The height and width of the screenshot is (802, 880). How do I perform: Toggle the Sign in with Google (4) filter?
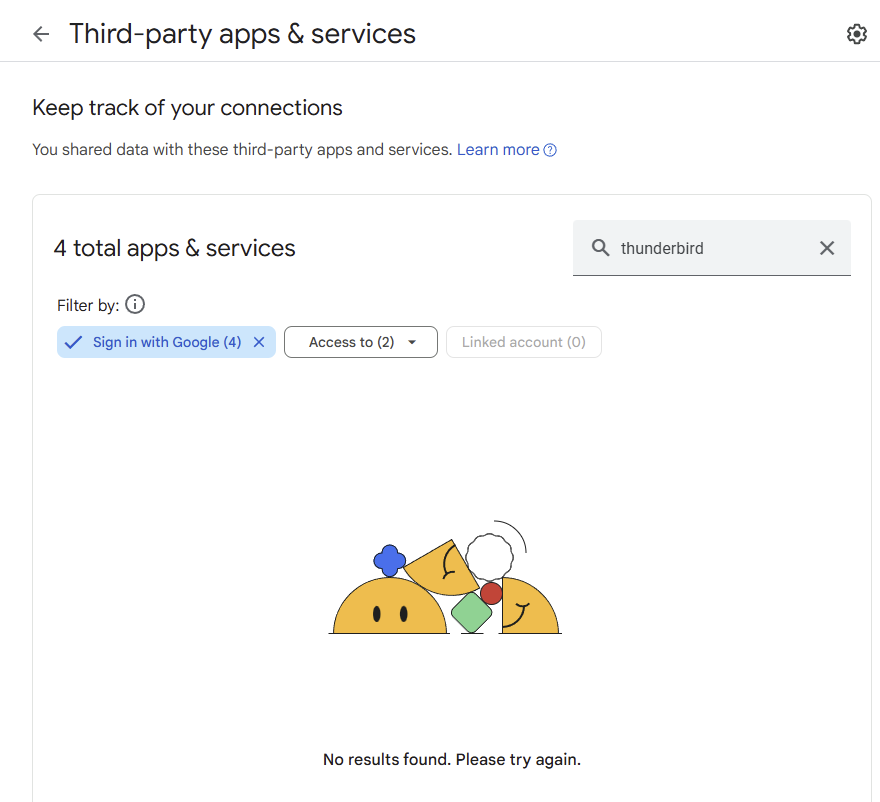(x=166, y=342)
